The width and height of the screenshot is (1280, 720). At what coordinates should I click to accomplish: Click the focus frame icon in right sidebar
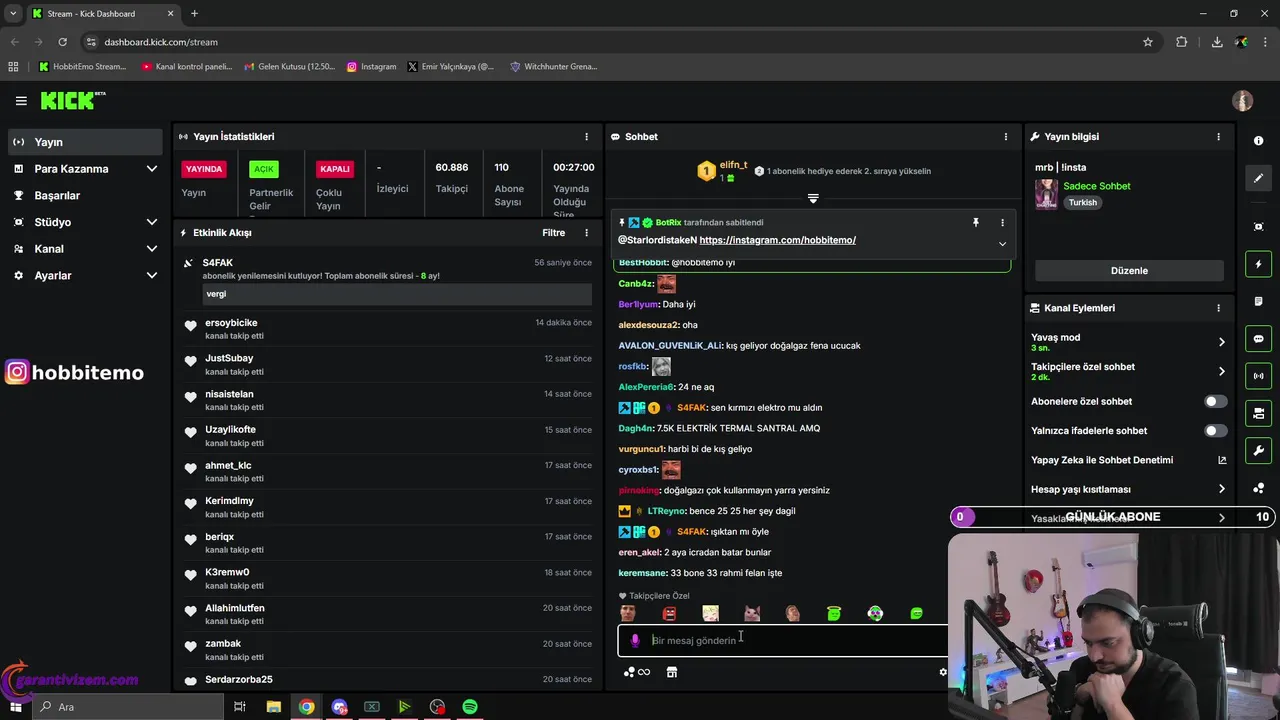pos(1258,227)
